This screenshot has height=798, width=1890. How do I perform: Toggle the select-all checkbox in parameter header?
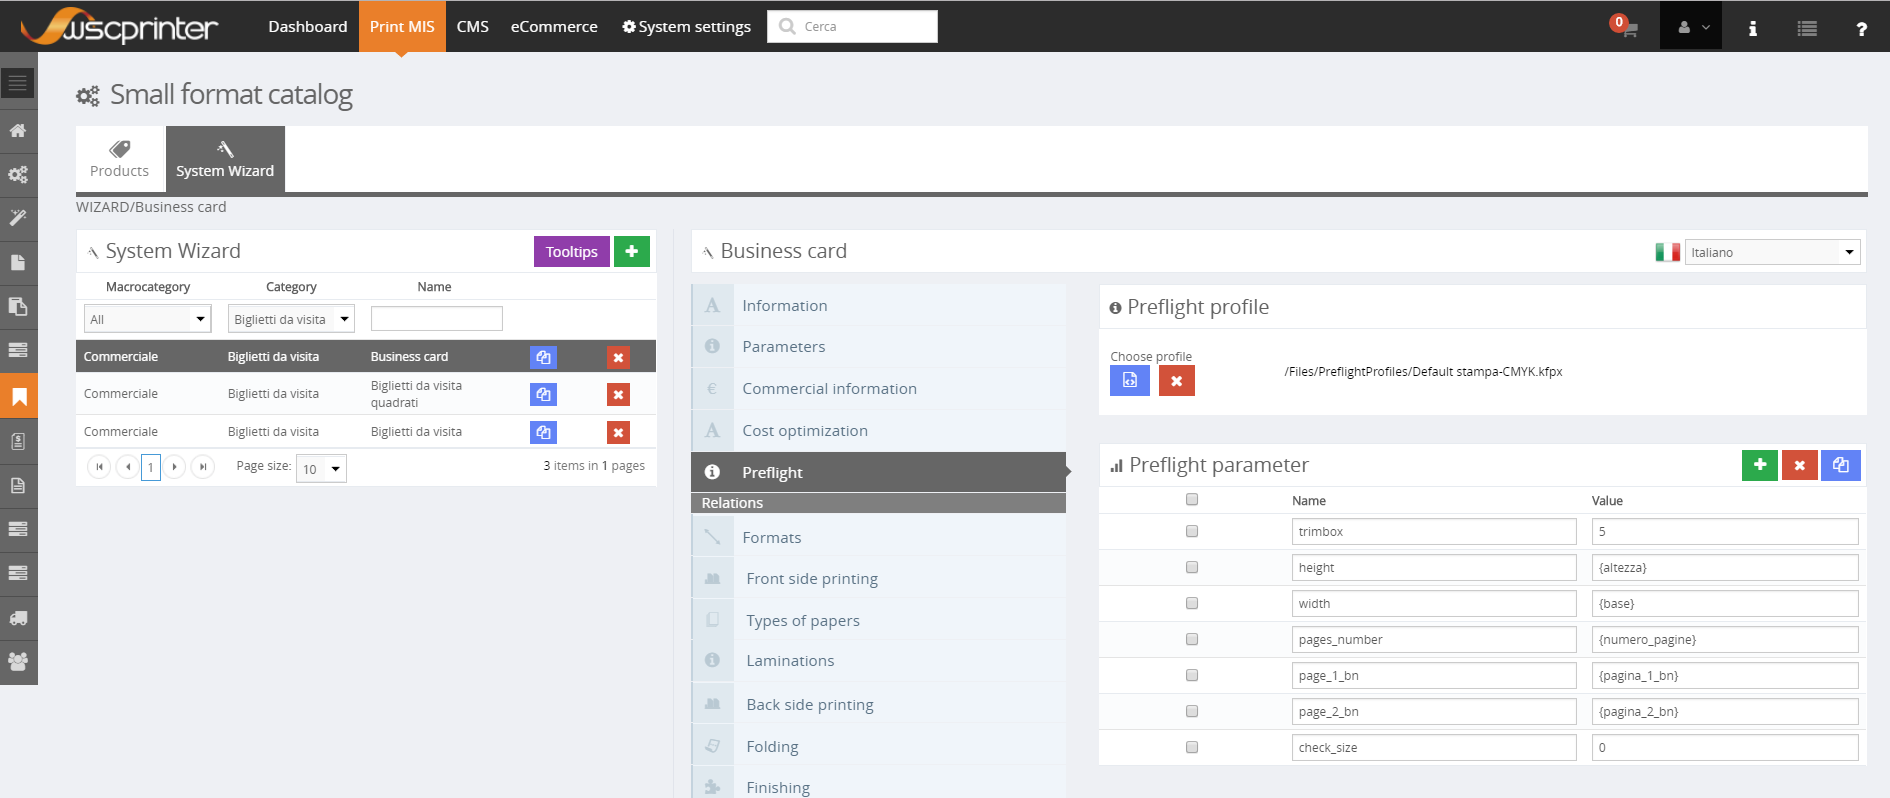(1192, 499)
